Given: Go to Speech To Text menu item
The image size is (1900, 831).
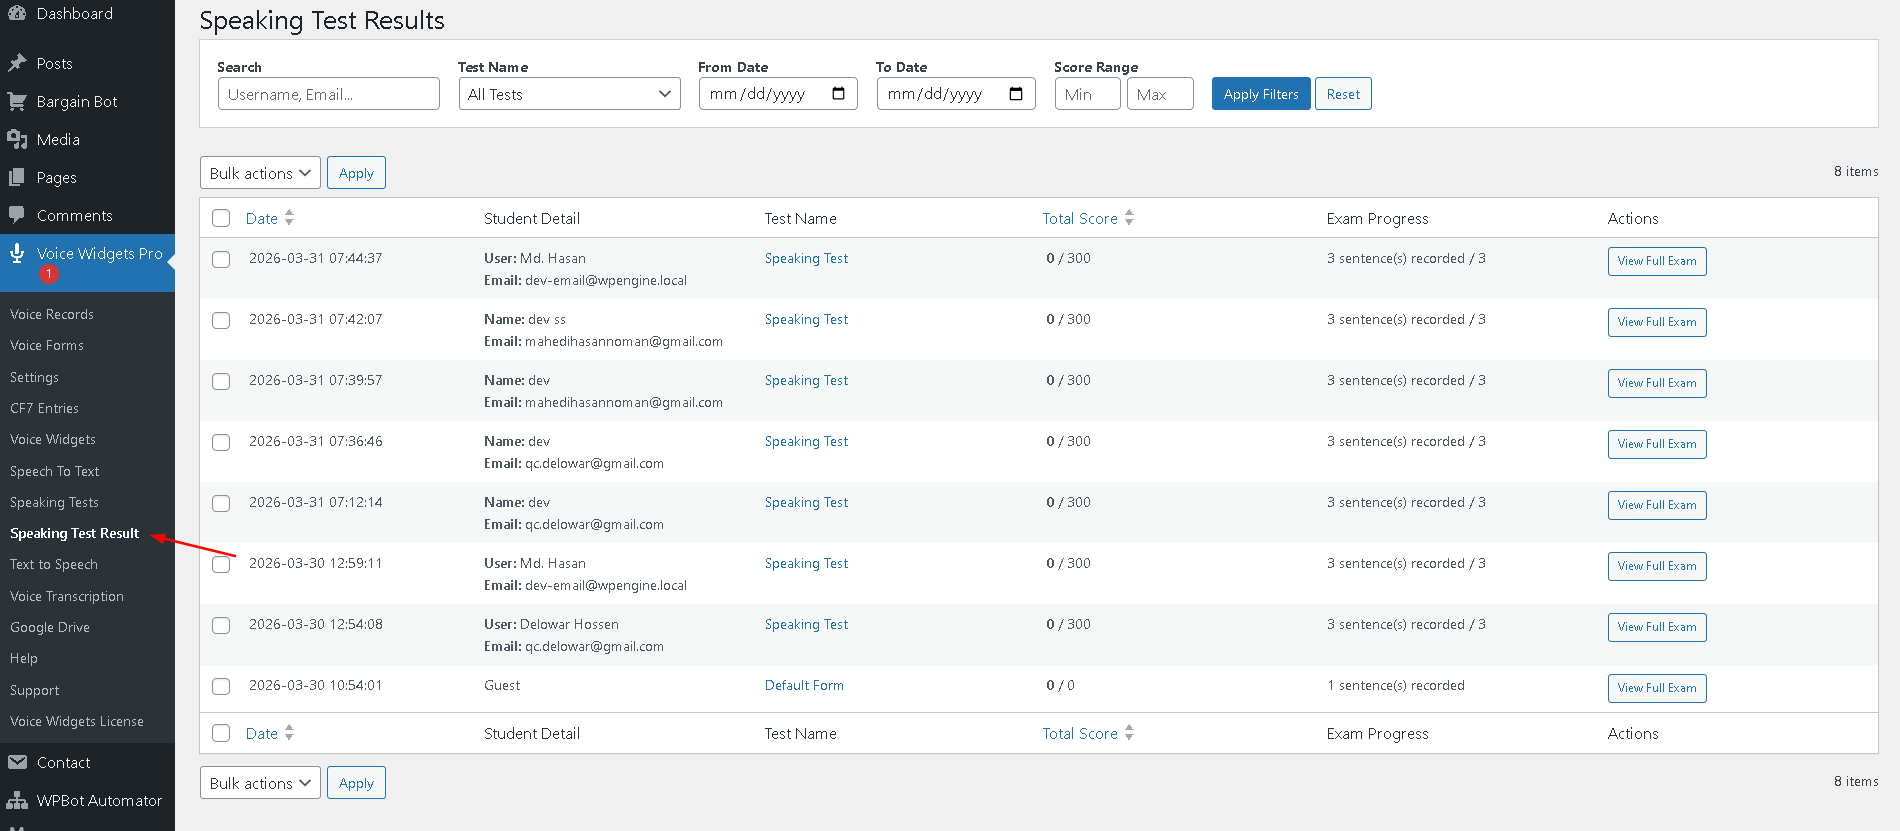Looking at the screenshot, I should pos(55,471).
